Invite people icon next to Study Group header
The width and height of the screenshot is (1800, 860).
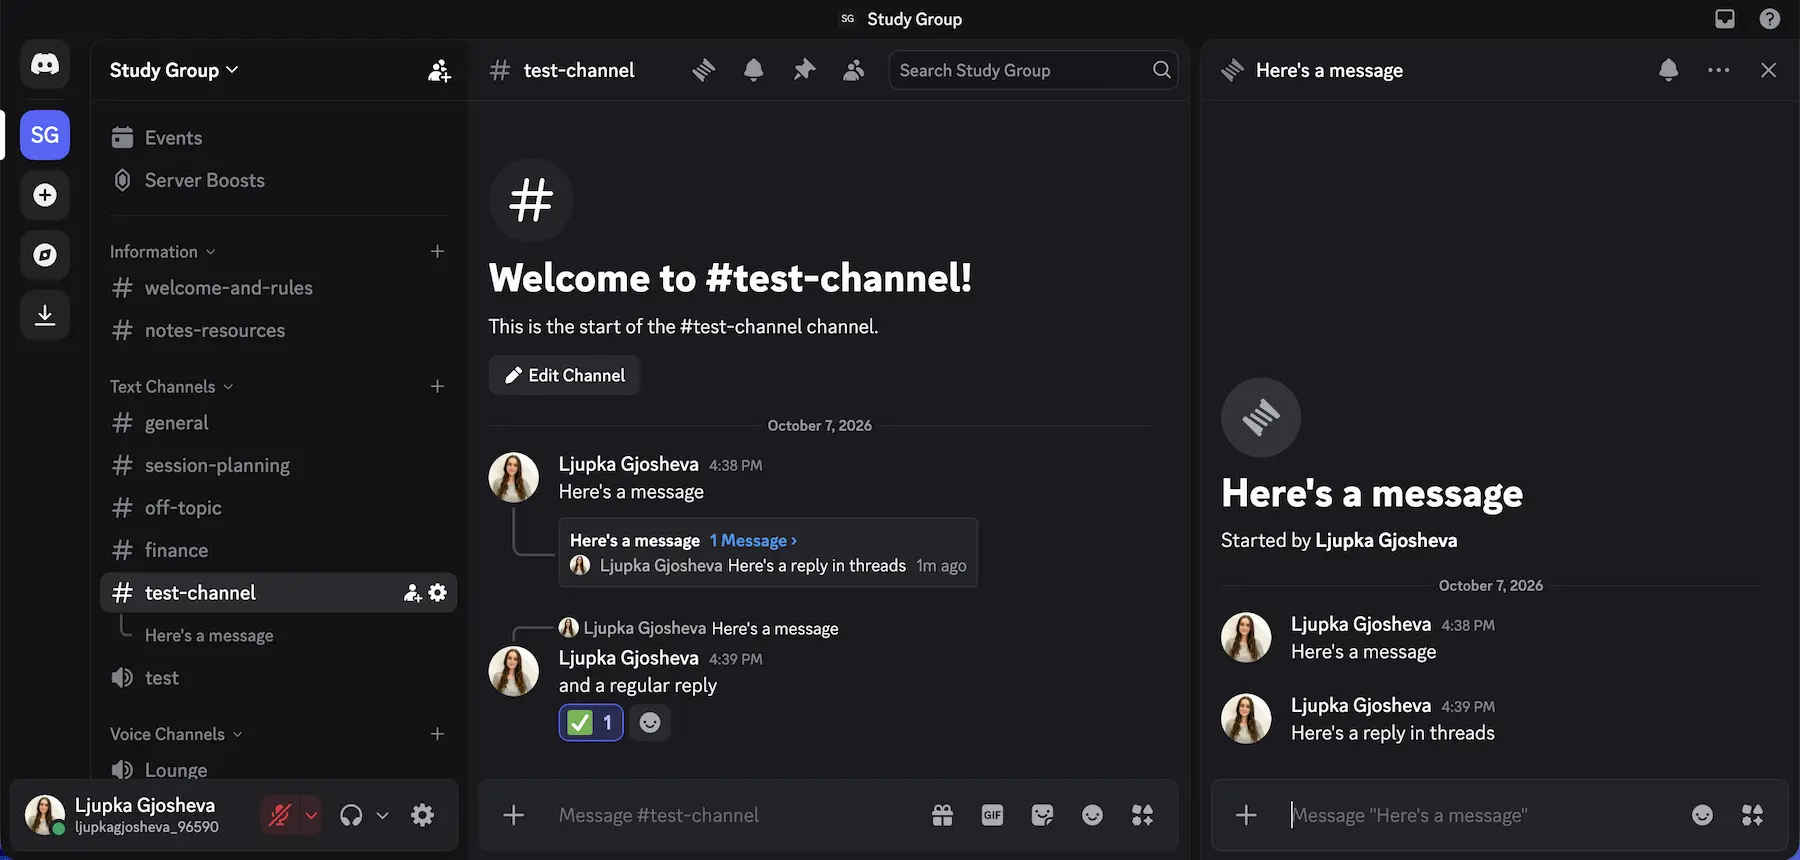[x=439, y=70]
